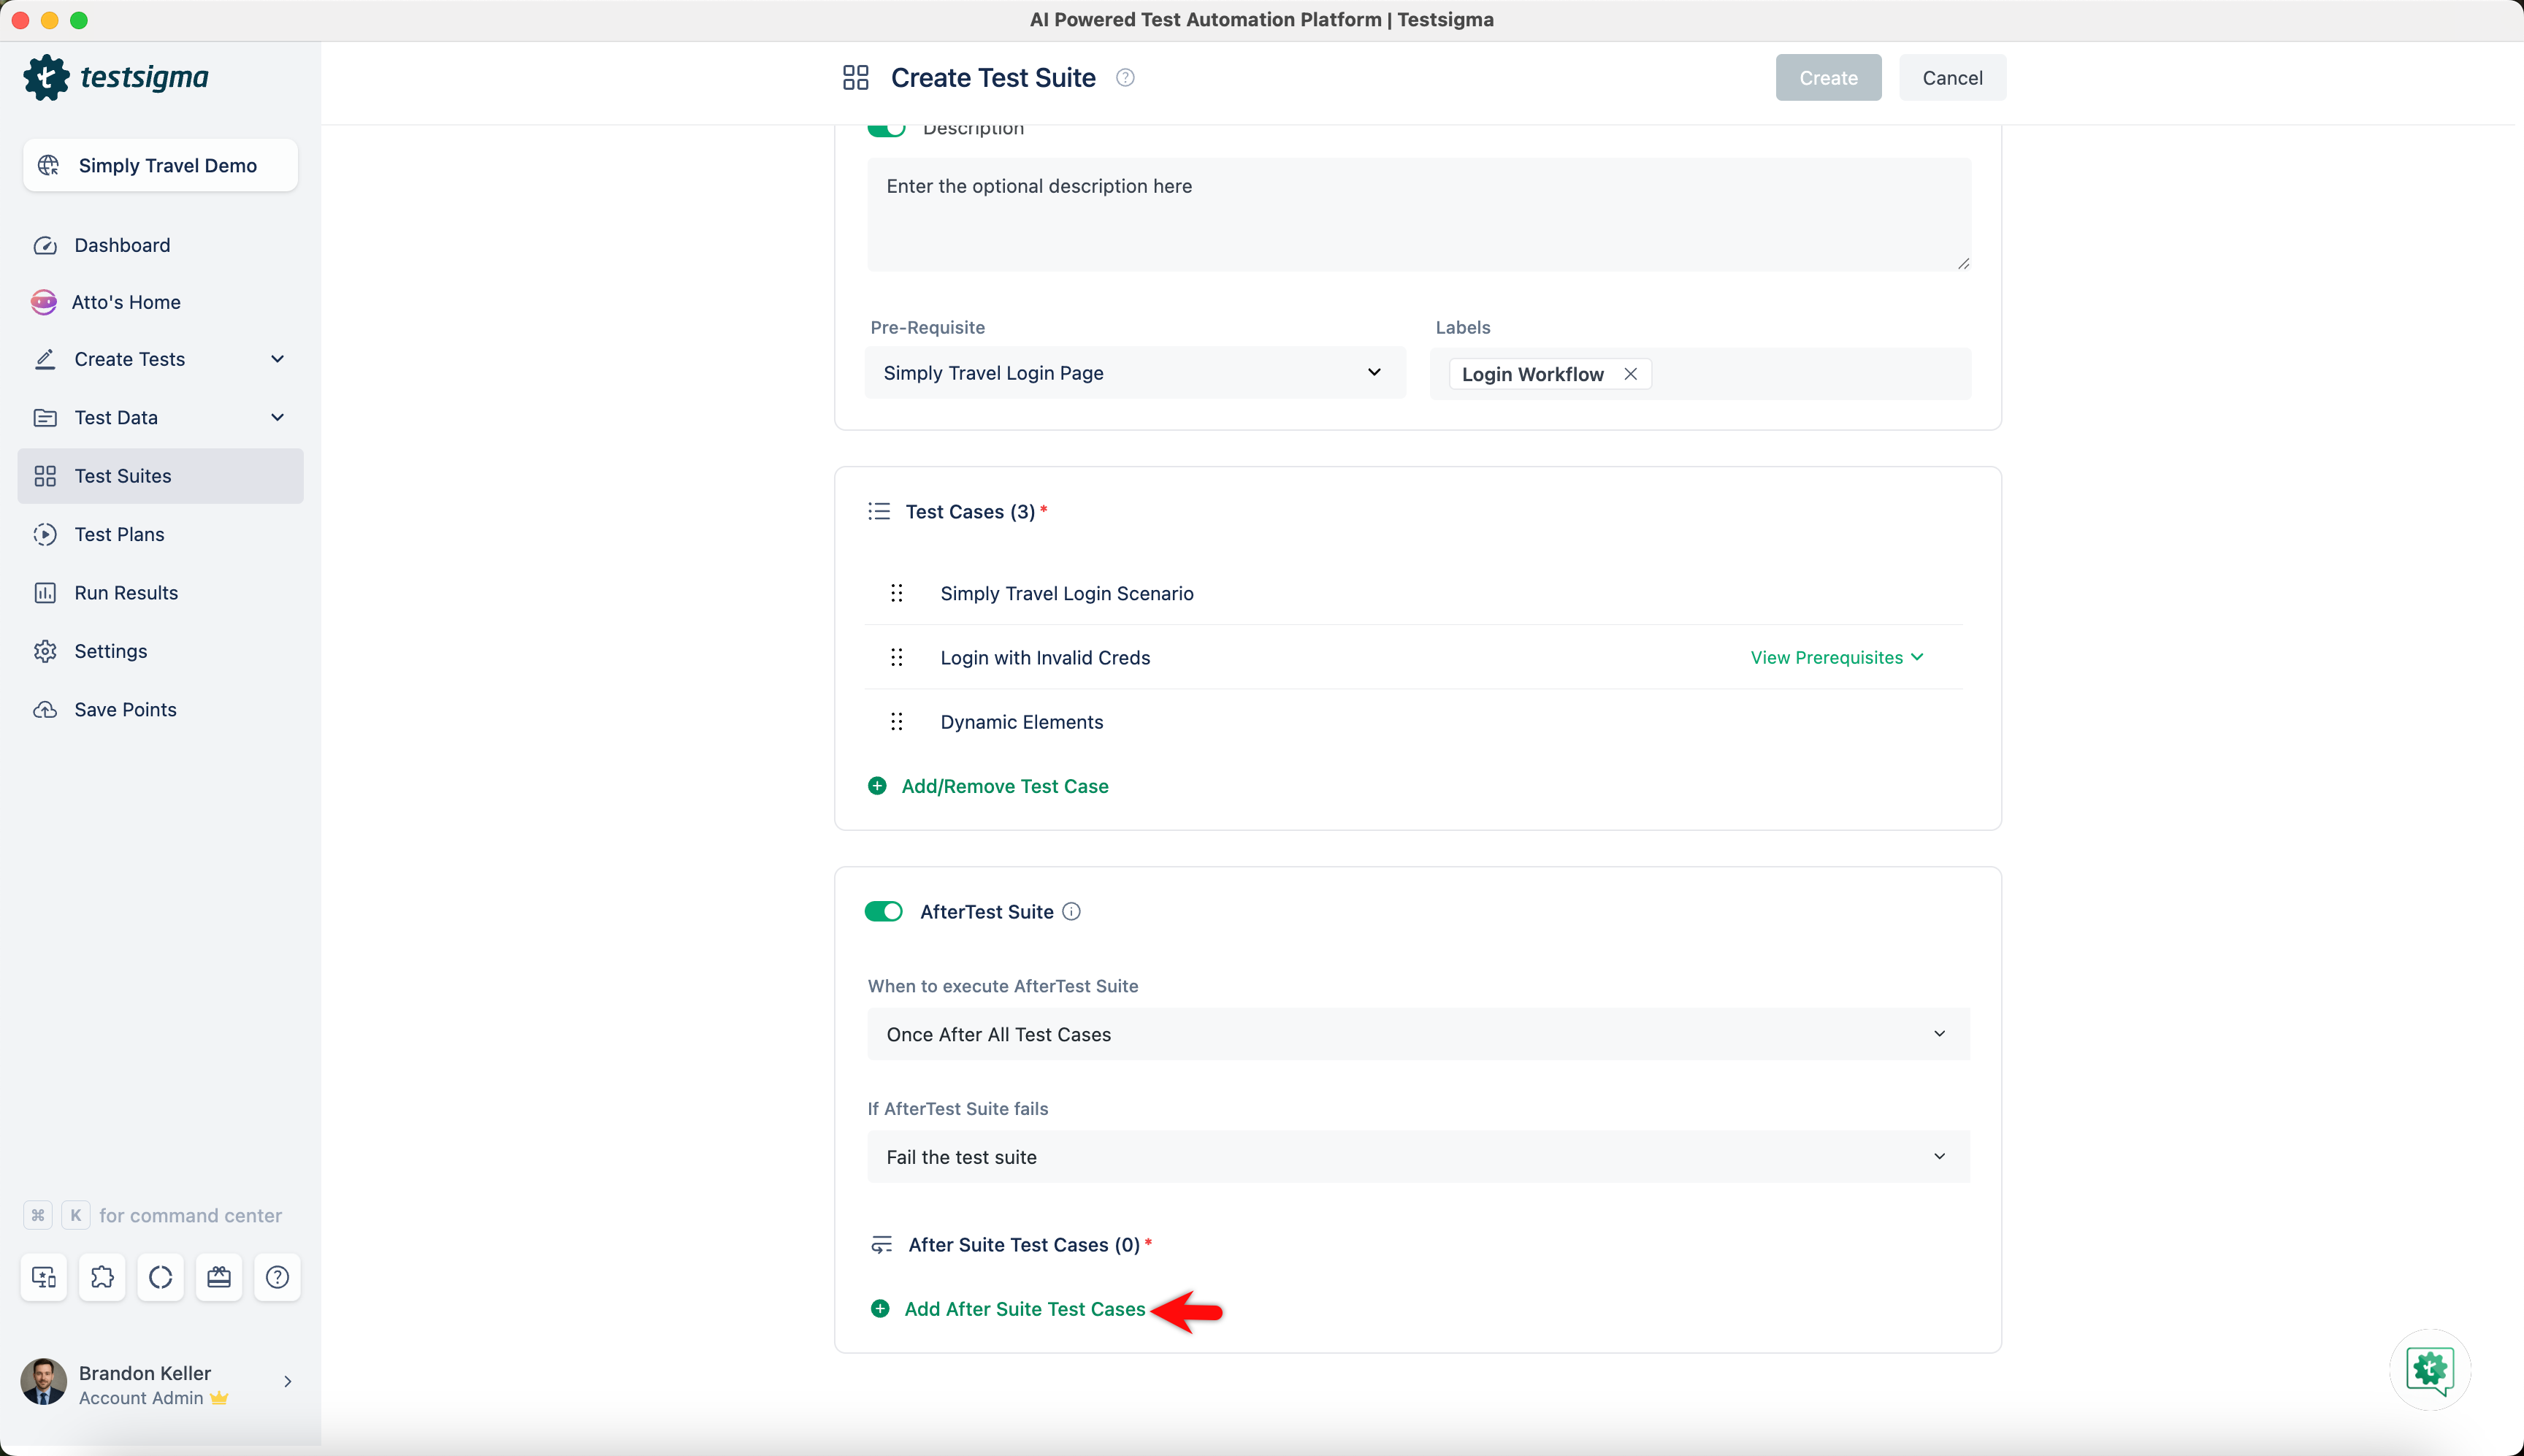Viewport: 2524px width, 1456px height.
Task: Click the cross-device testing icon
Action: [x=43, y=1277]
